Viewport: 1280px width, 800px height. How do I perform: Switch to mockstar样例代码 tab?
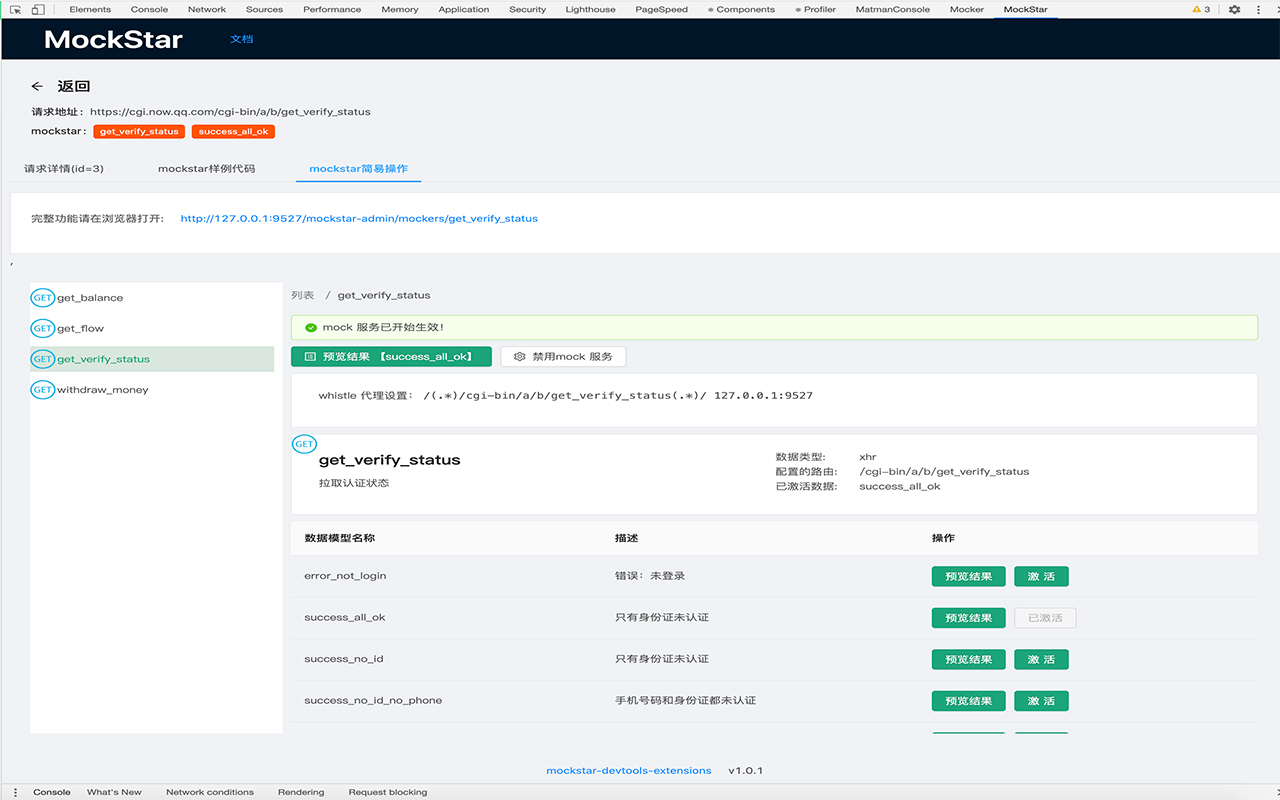coord(207,168)
